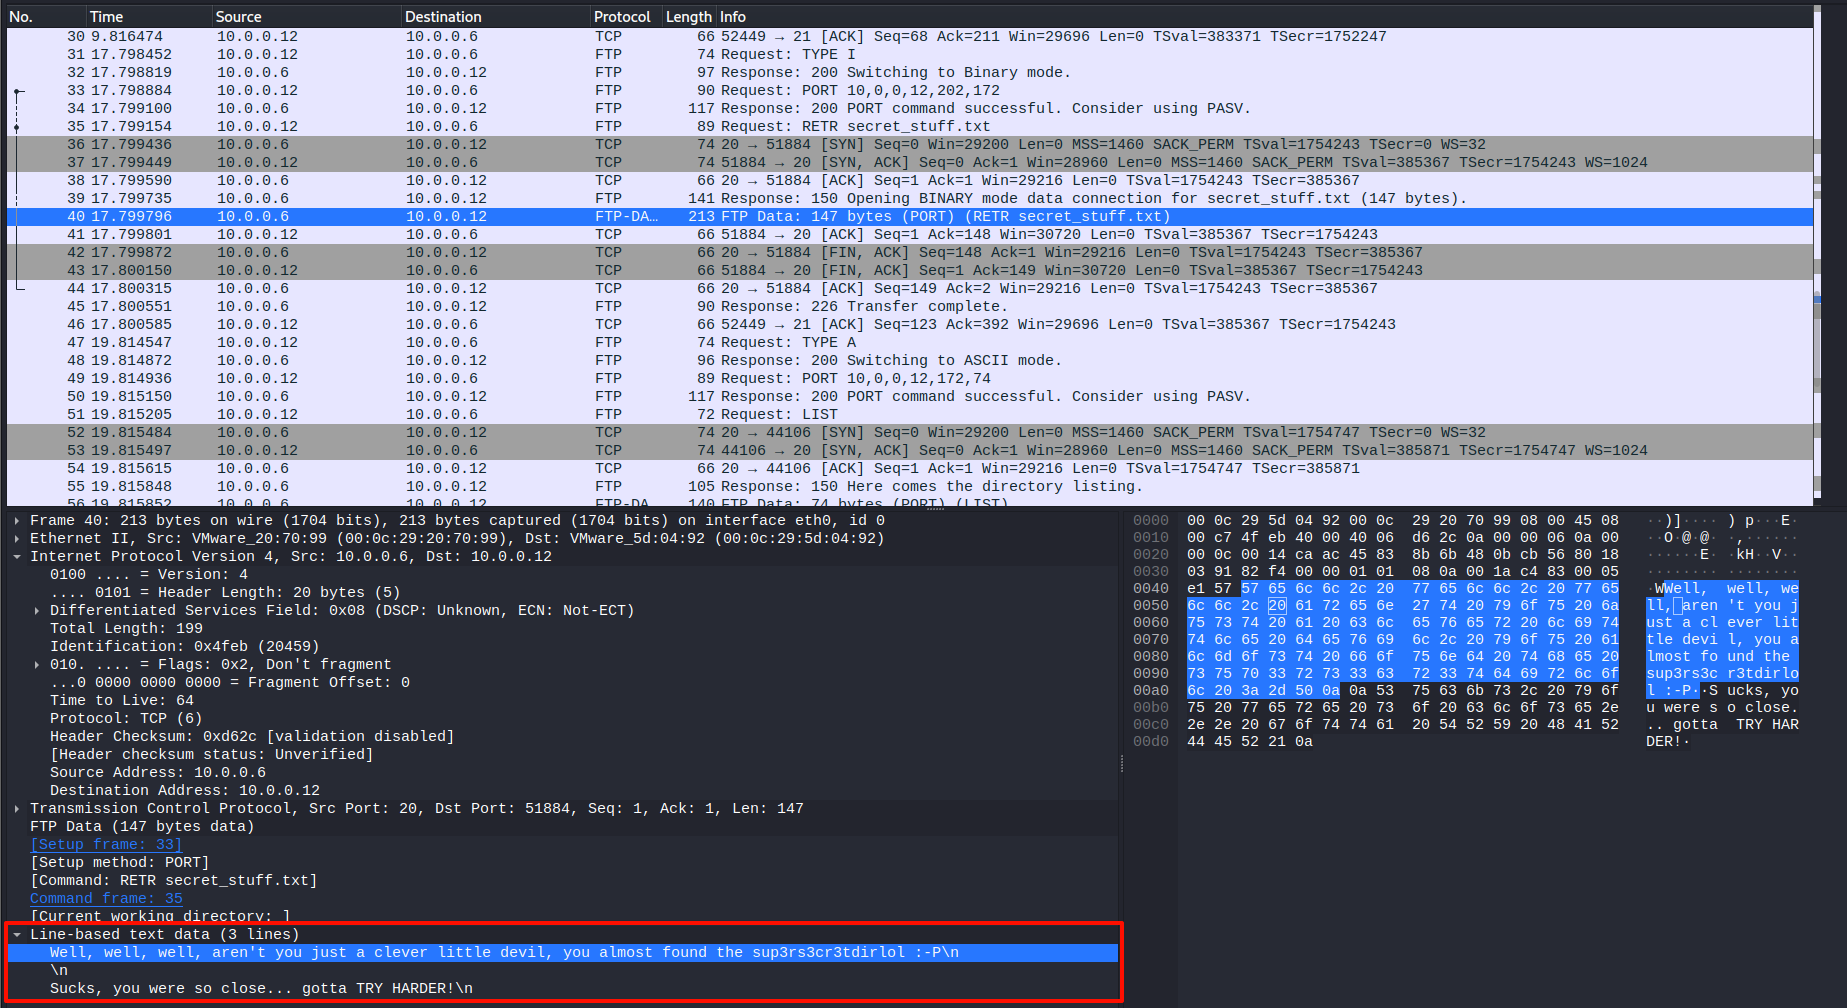
Task: Select packet 49 PORT 10,0,0,12,172,74 request
Action: point(909,379)
